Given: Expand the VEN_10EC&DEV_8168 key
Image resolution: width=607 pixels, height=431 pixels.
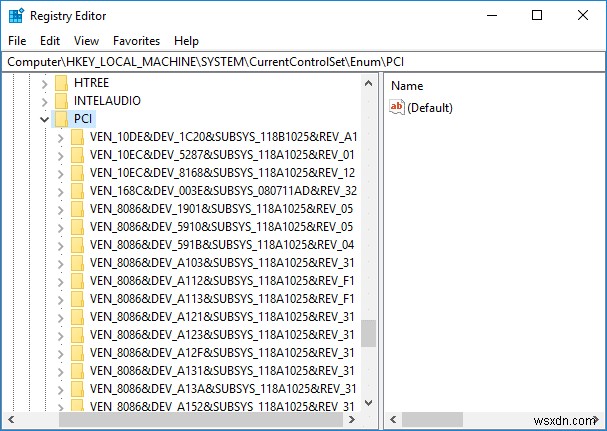Looking at the screenshot, I should [x=60, y=174].
